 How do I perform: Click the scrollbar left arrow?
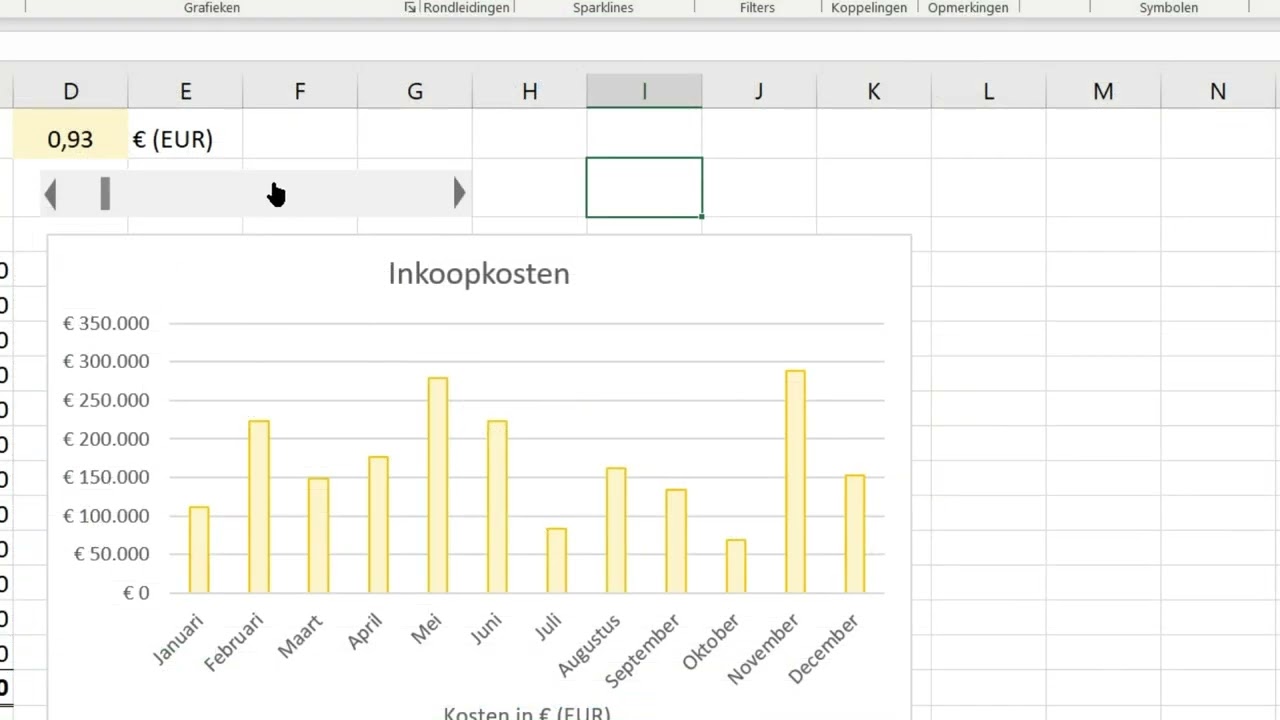[x=51, y=193]
